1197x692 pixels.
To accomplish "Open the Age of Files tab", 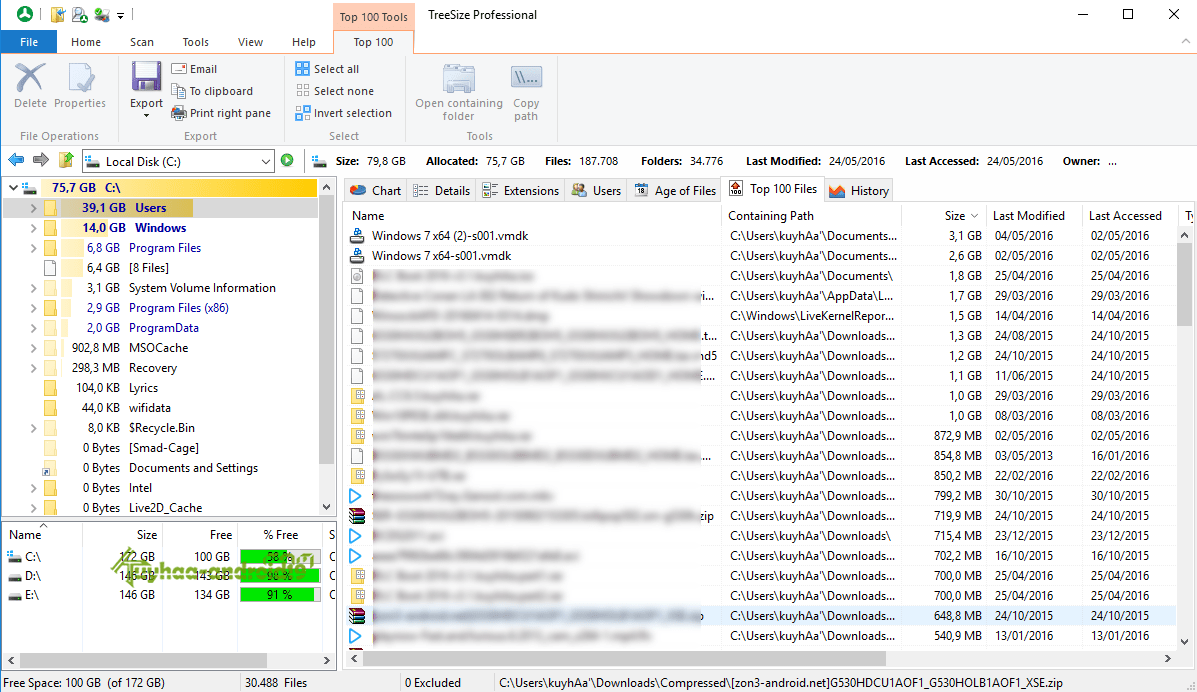I will [x=675, y=191].
